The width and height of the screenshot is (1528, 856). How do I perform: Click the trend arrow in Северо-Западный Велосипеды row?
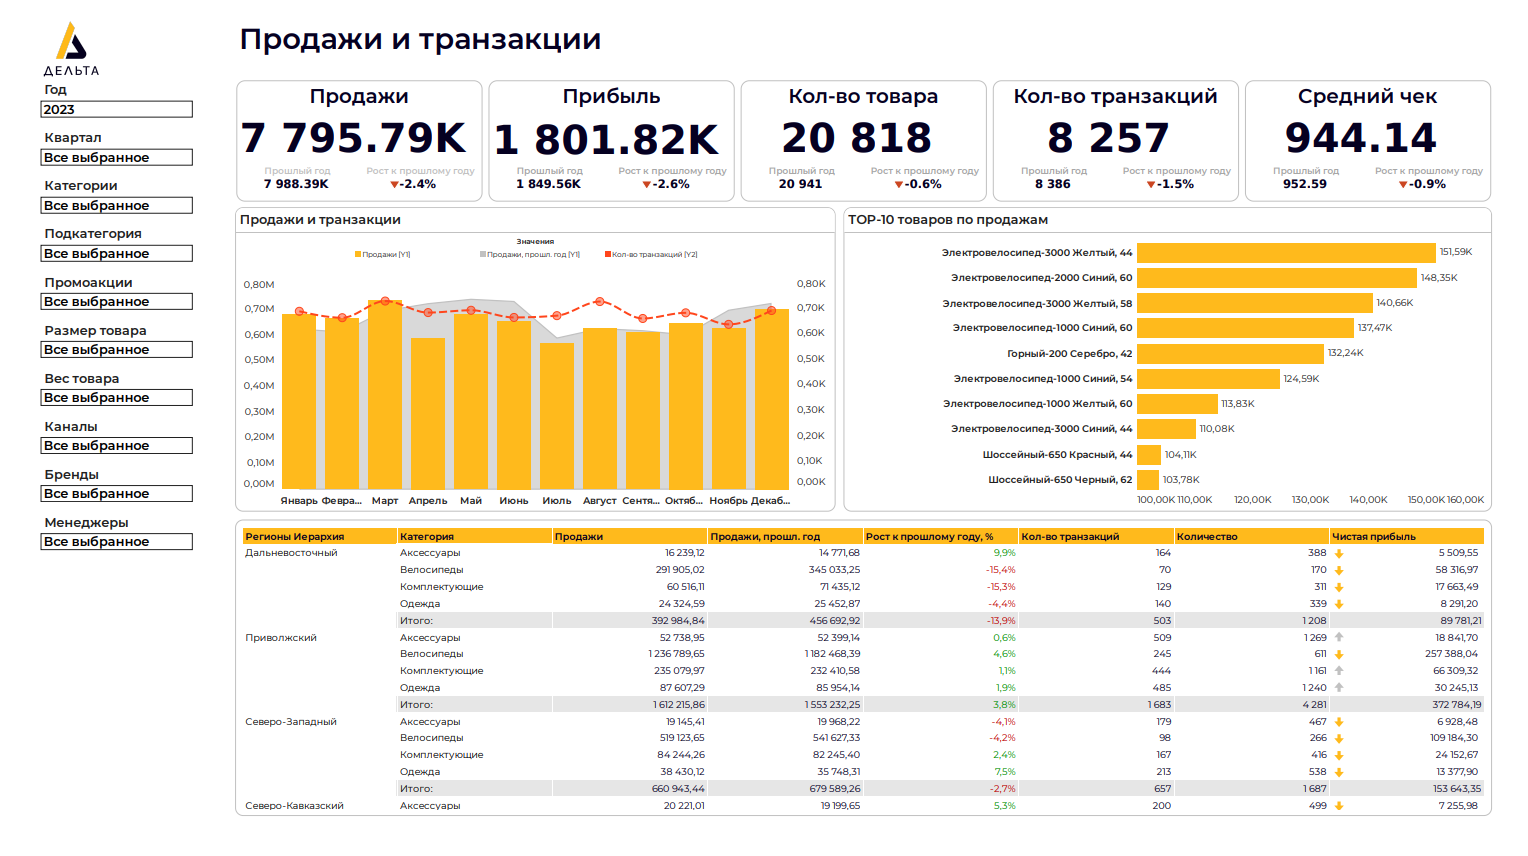(1339, 738)
